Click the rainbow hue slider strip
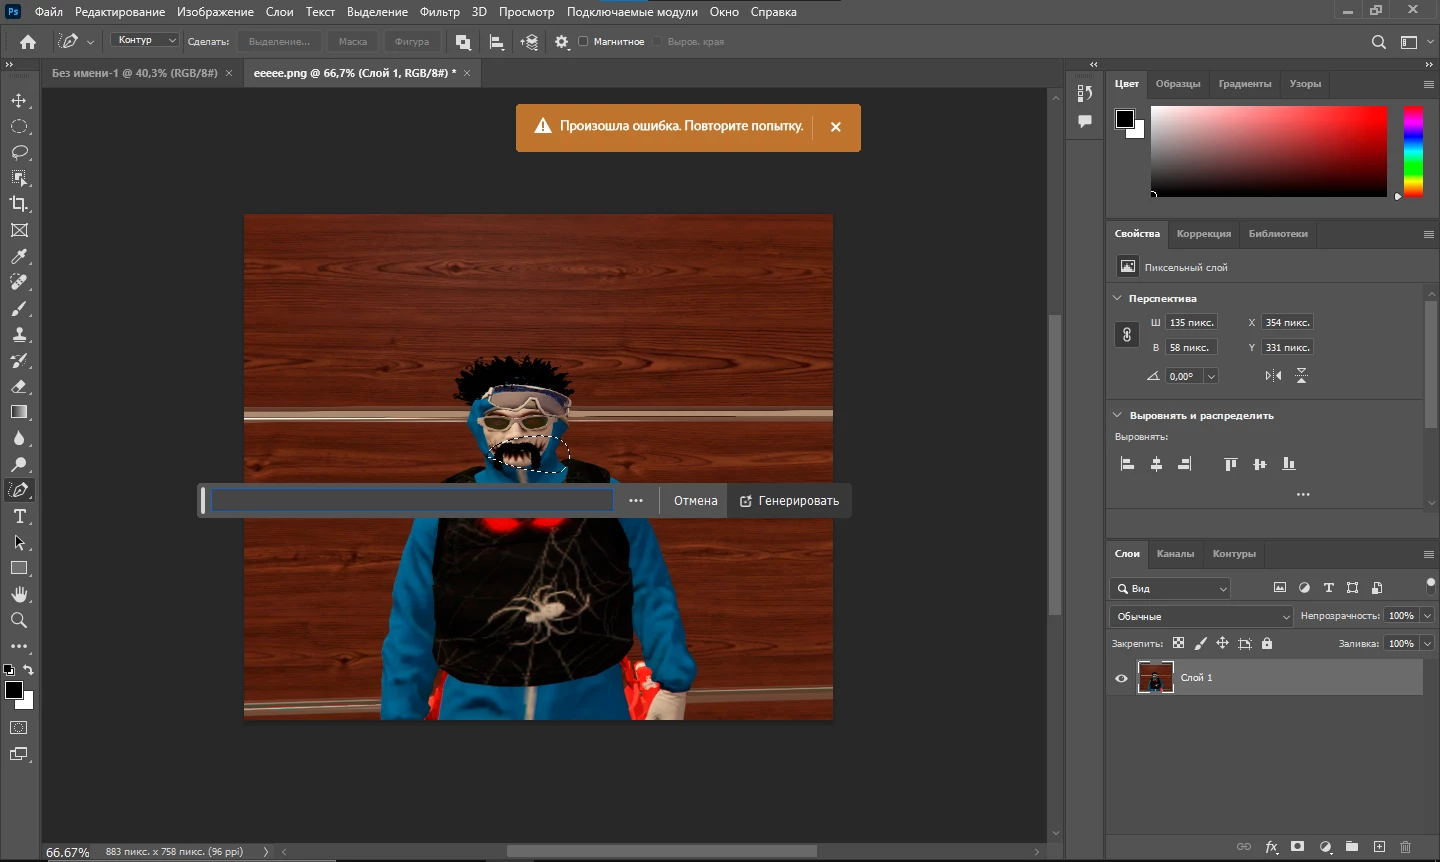 point(1413,151)
